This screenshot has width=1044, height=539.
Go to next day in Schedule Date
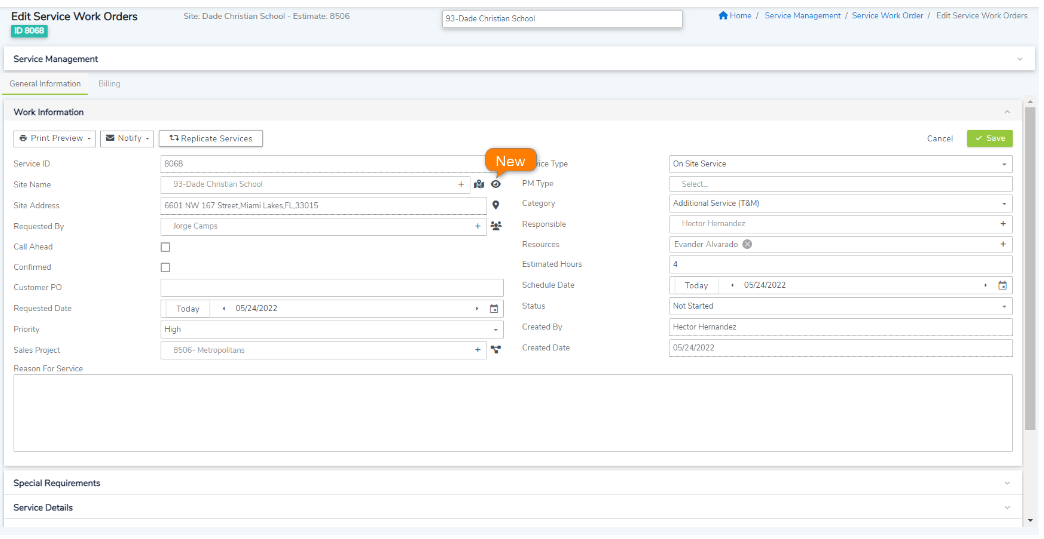(985, 285)
